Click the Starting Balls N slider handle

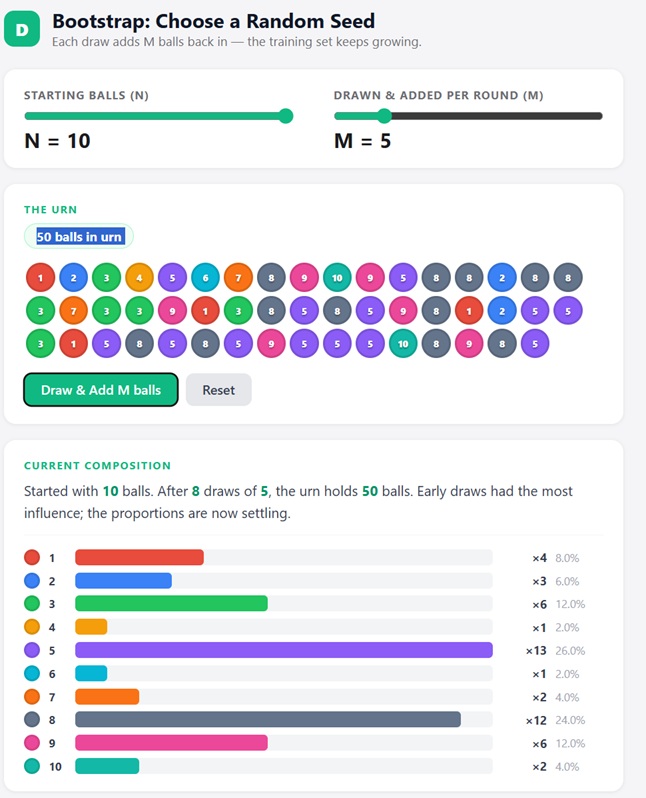coord(286,116)
